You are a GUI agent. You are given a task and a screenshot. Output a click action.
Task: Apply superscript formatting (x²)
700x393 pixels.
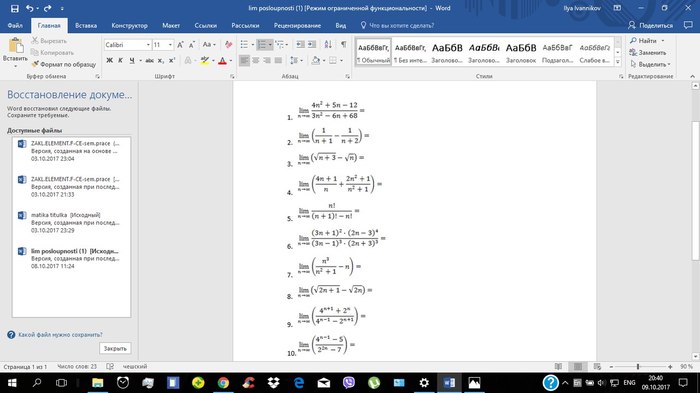[x=172, y=60]
